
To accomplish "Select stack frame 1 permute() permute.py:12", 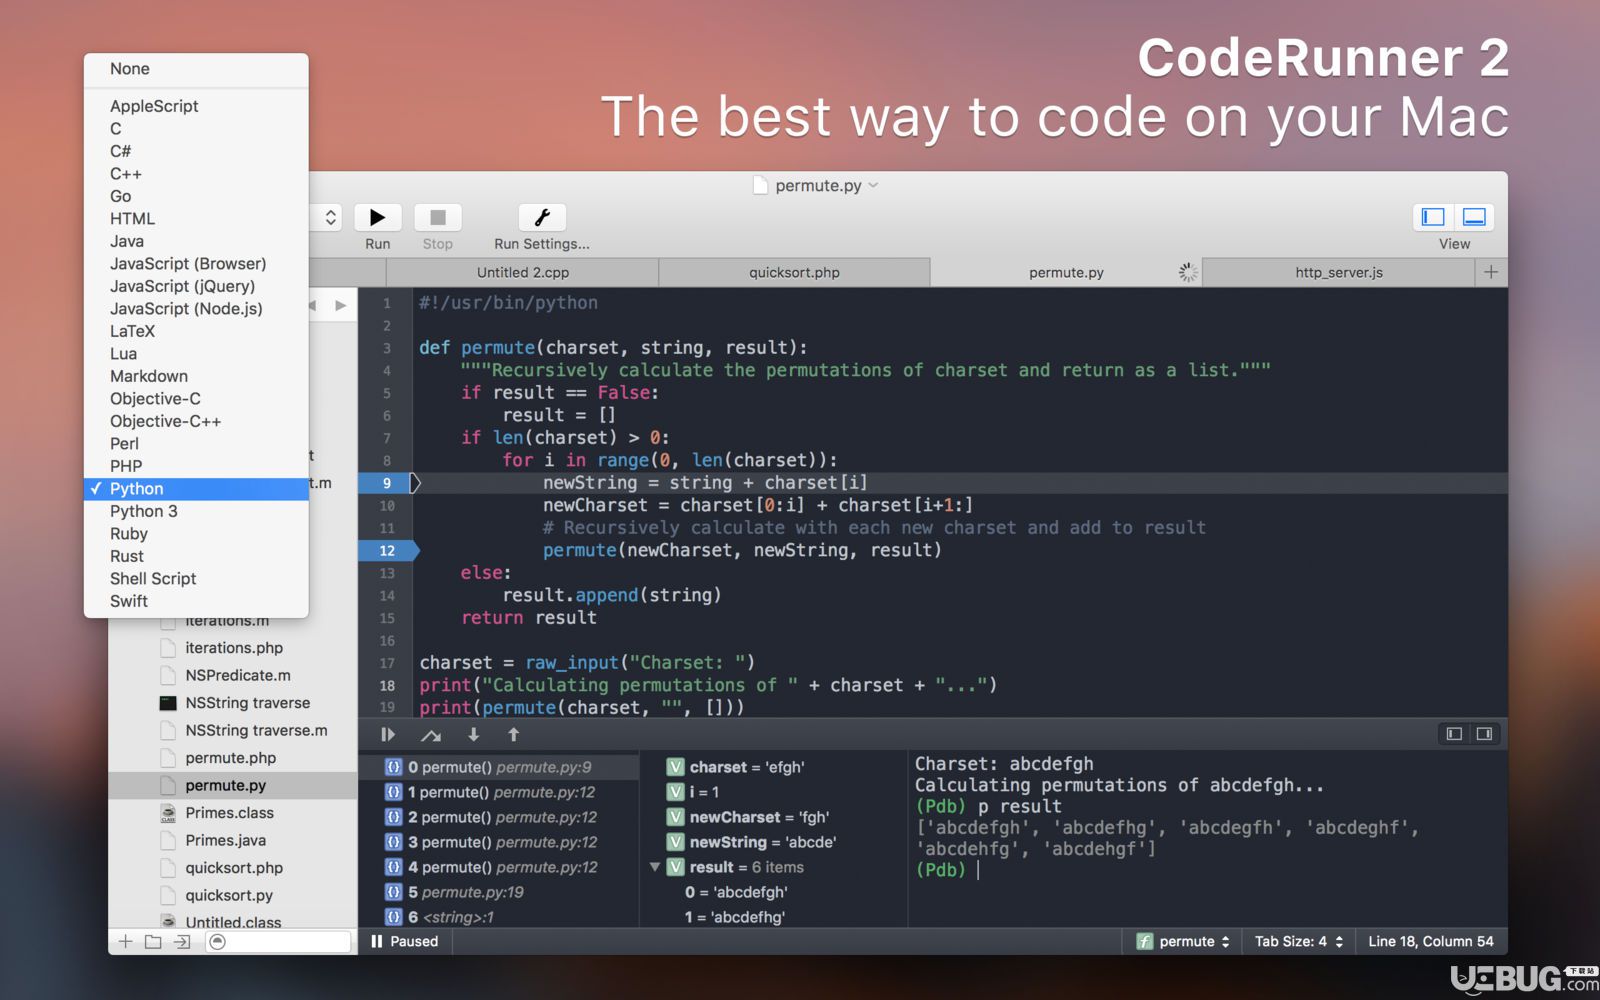I will point(498,792).
